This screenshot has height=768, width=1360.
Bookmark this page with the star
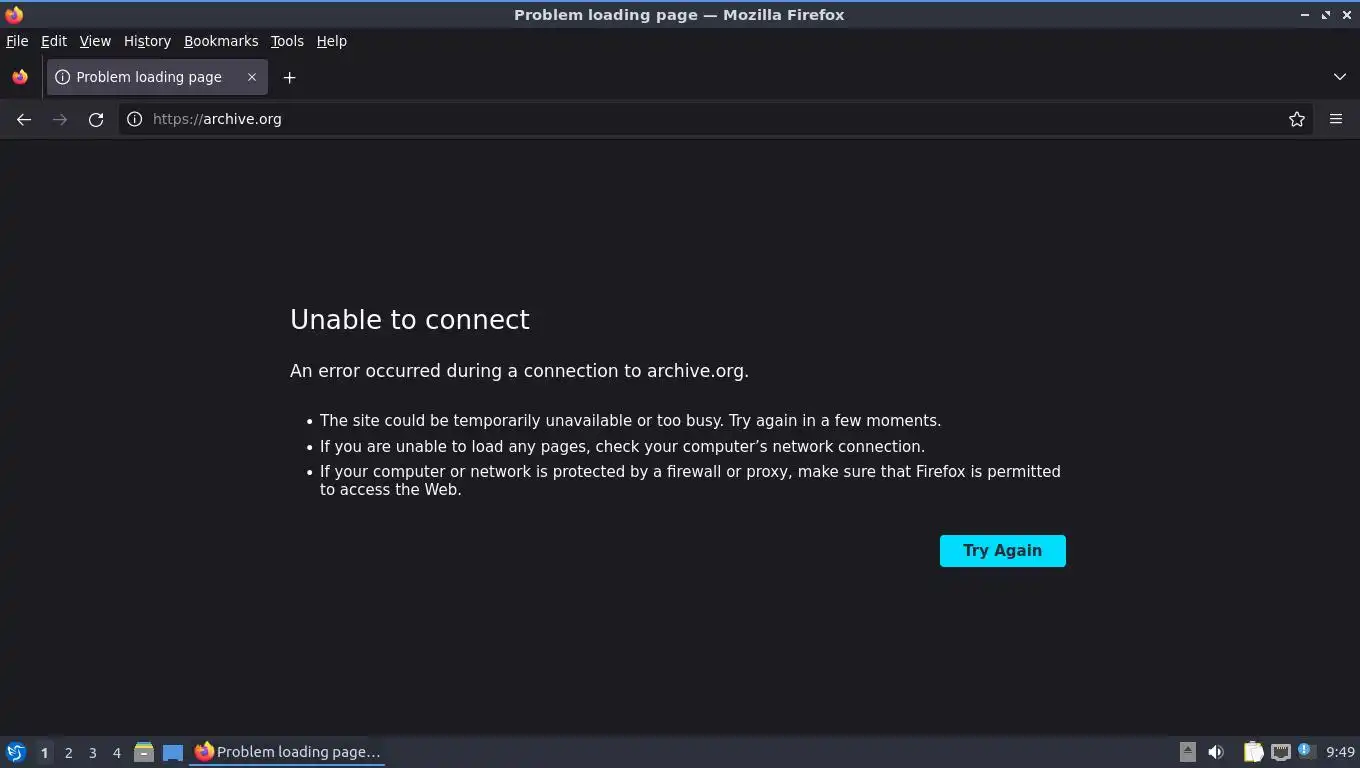pyautogui.click(x=1297, y=119)
